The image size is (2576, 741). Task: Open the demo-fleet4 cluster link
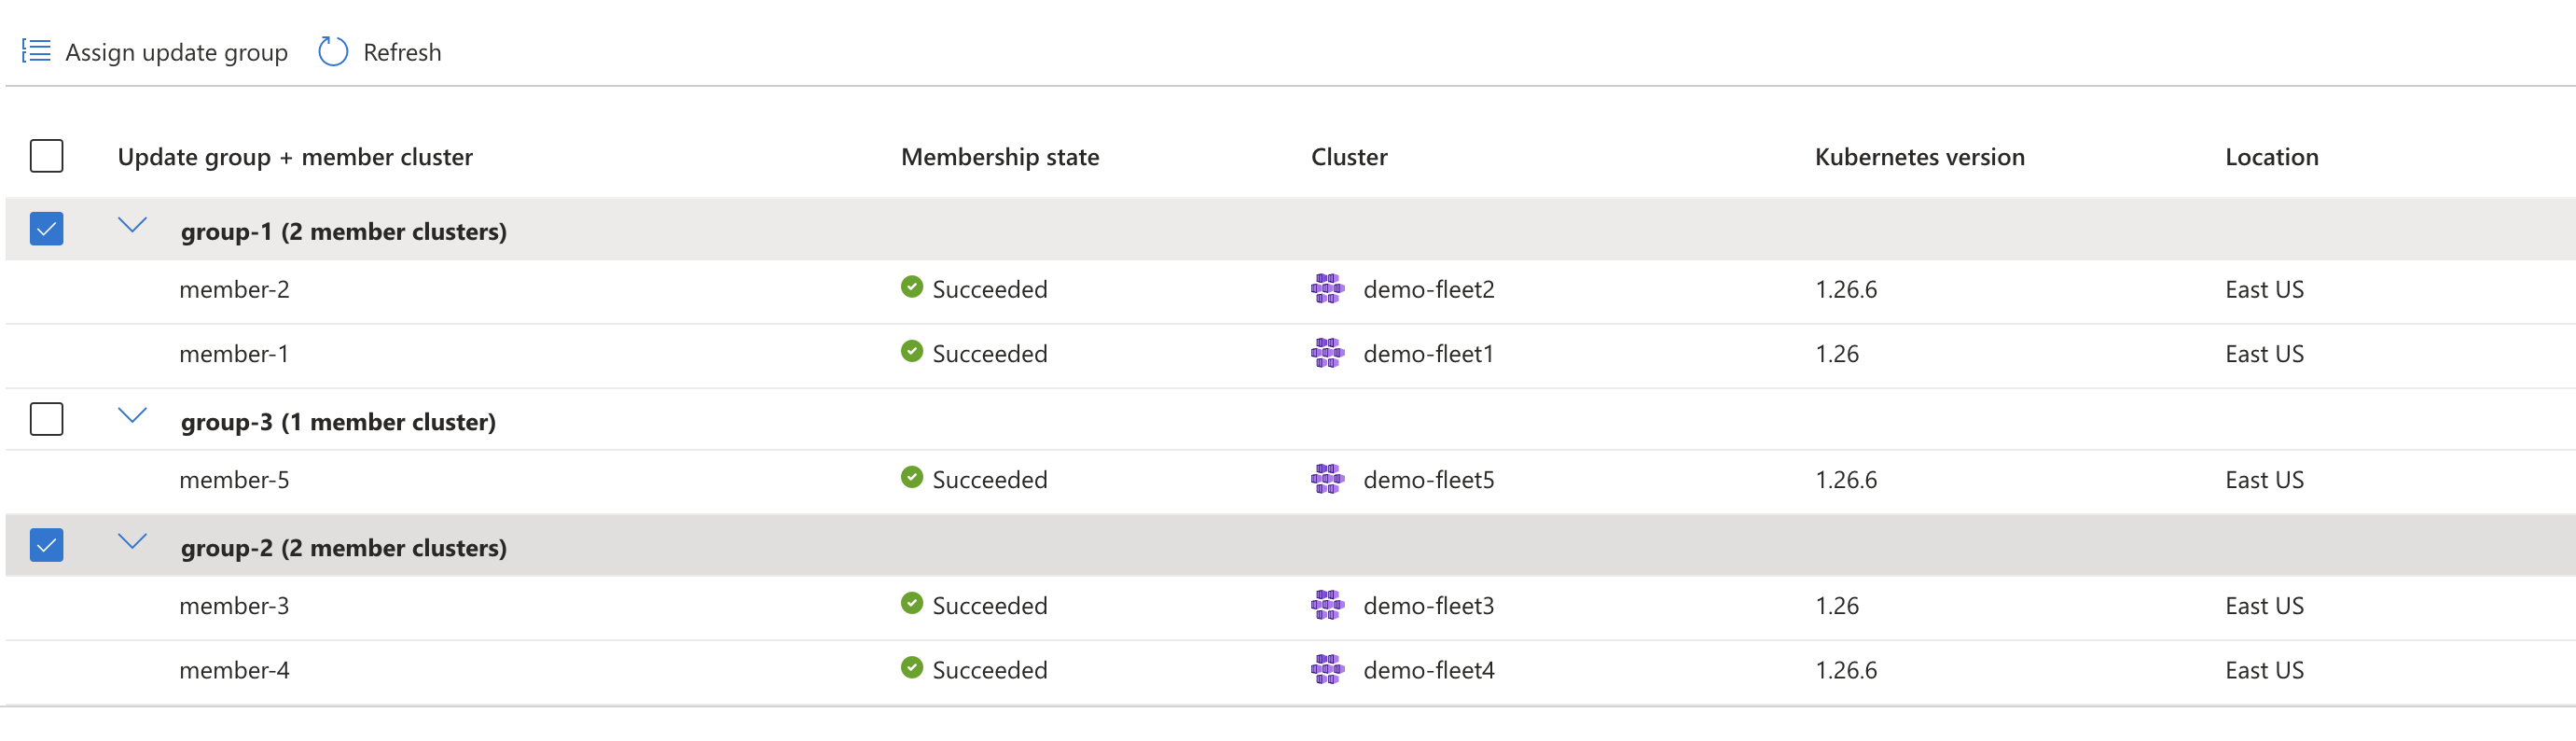click(1428, 670)
